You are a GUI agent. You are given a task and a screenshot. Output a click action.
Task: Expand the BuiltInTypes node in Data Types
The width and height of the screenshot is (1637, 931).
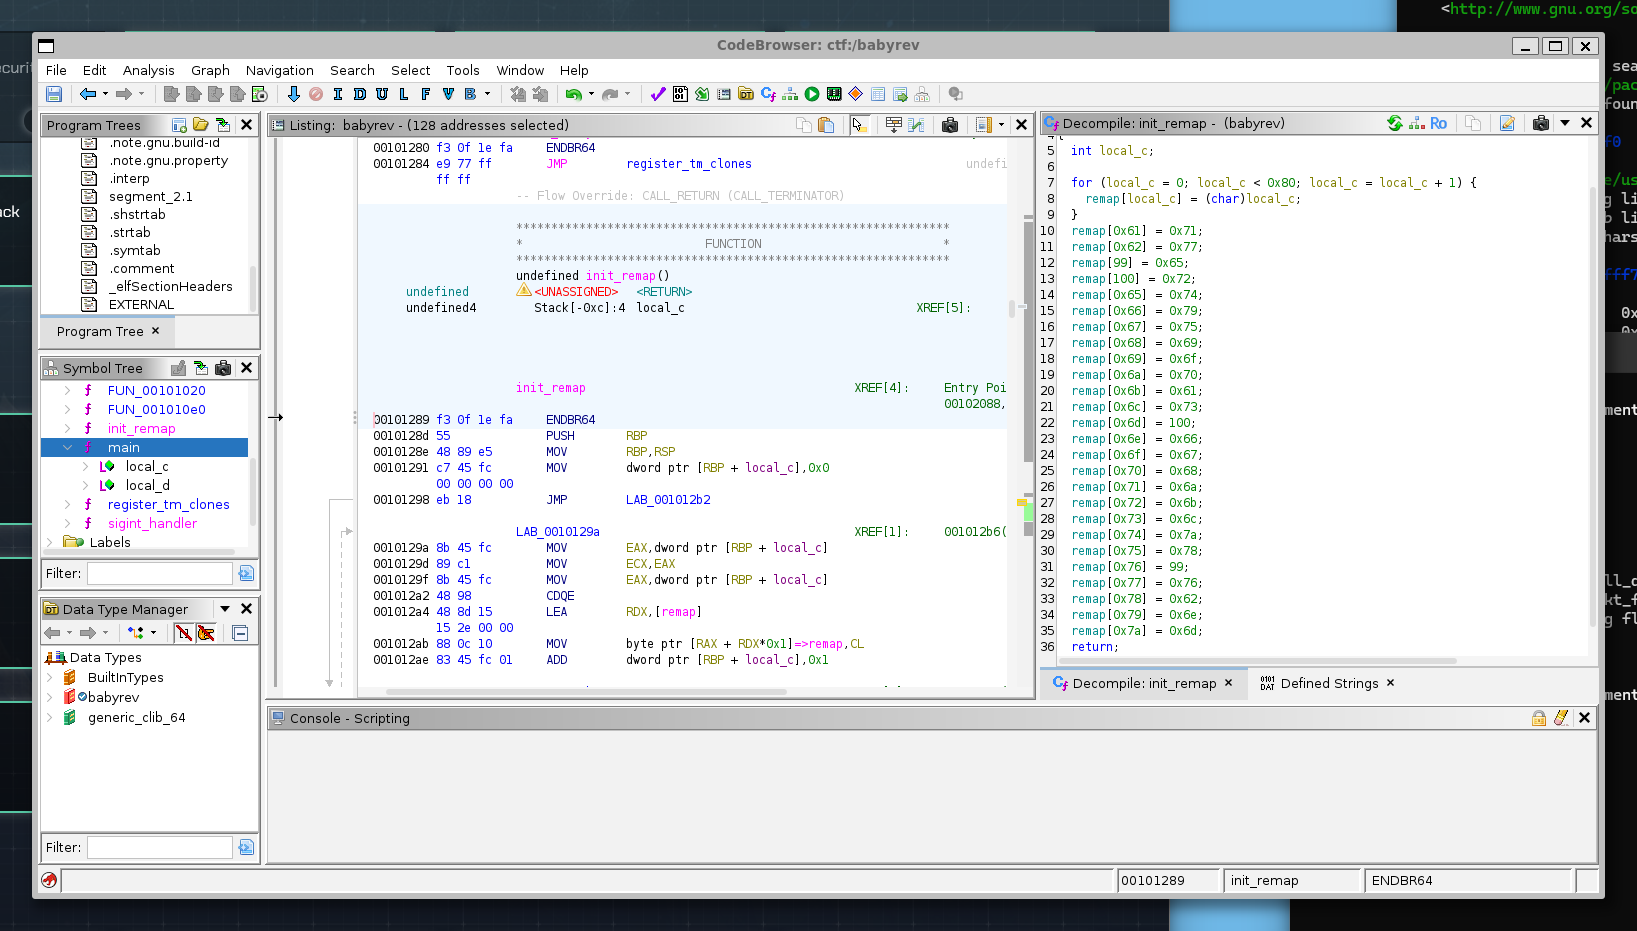click(50, 678)
